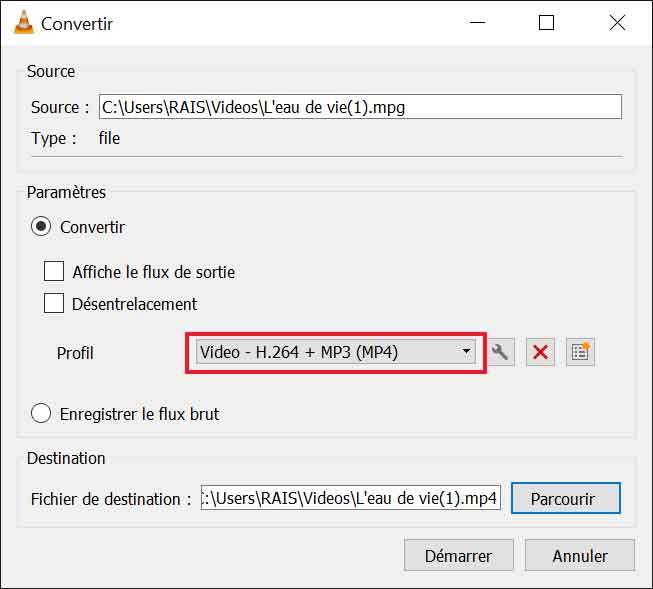The height and width of the screenshot is (589, 653).
Task: Create a new profile icon
Action: point(580,352)
